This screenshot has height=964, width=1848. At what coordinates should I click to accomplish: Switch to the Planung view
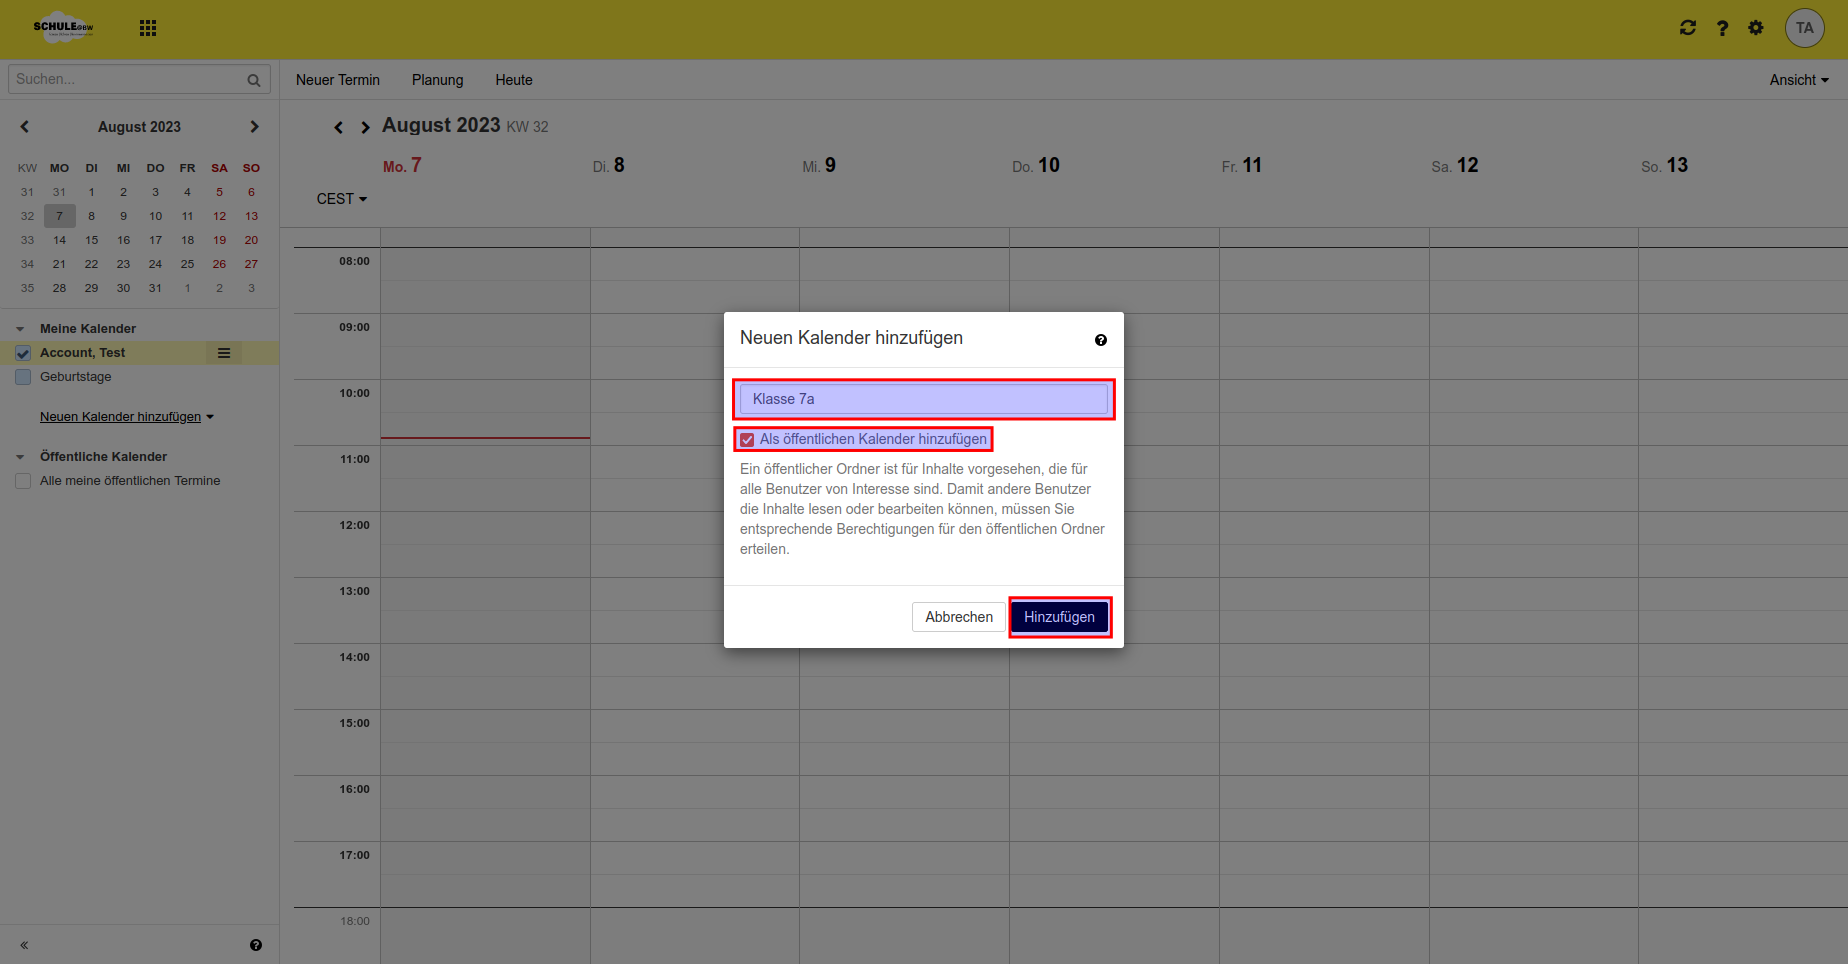pos(437,79)
